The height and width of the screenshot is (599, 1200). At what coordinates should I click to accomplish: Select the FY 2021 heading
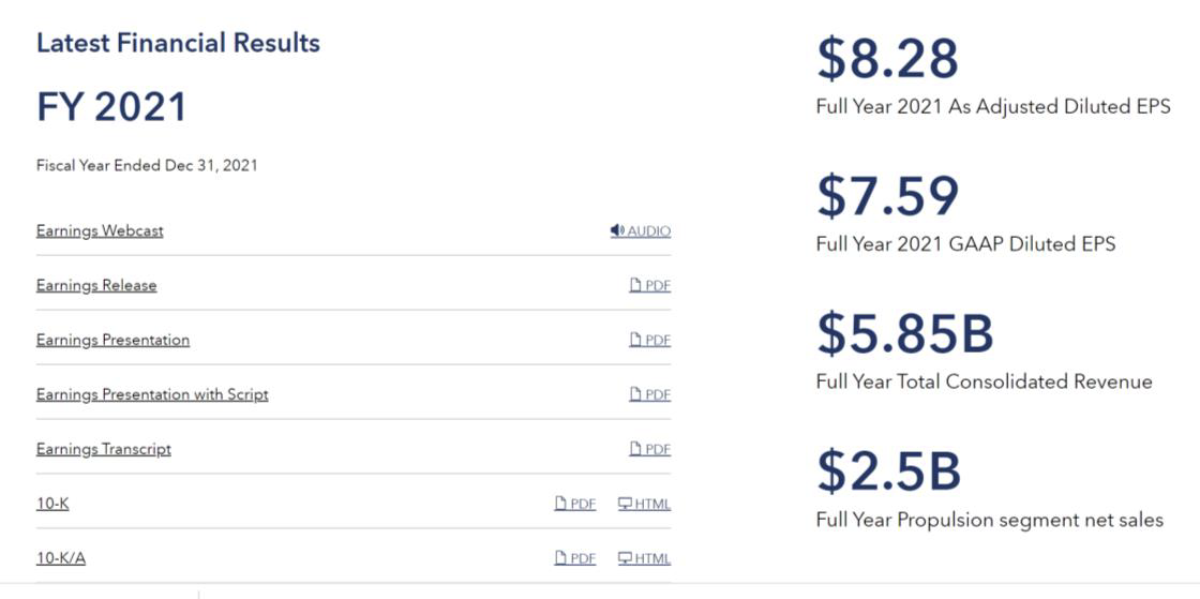[x=112, y=107]
